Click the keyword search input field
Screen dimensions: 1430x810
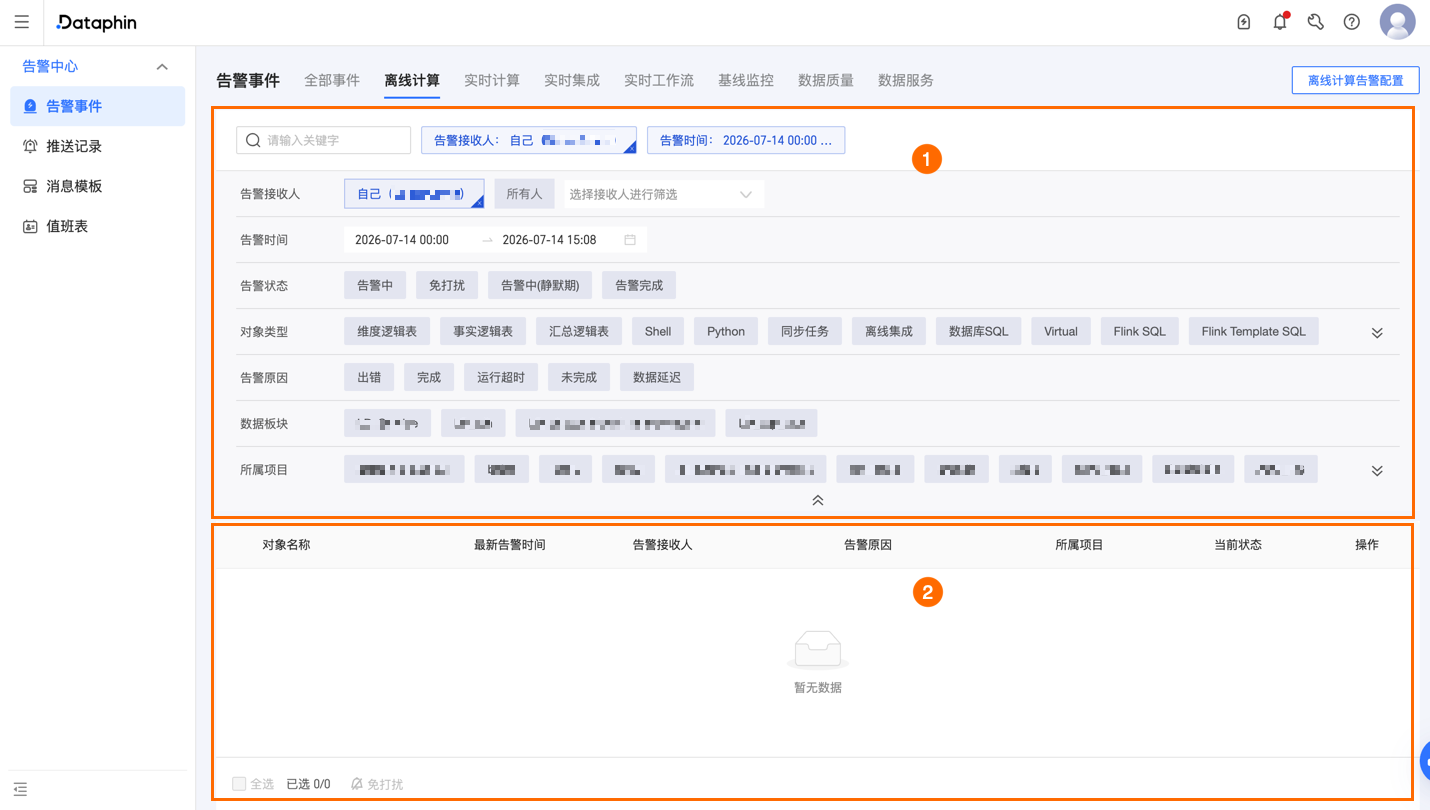tap(324, 140)
